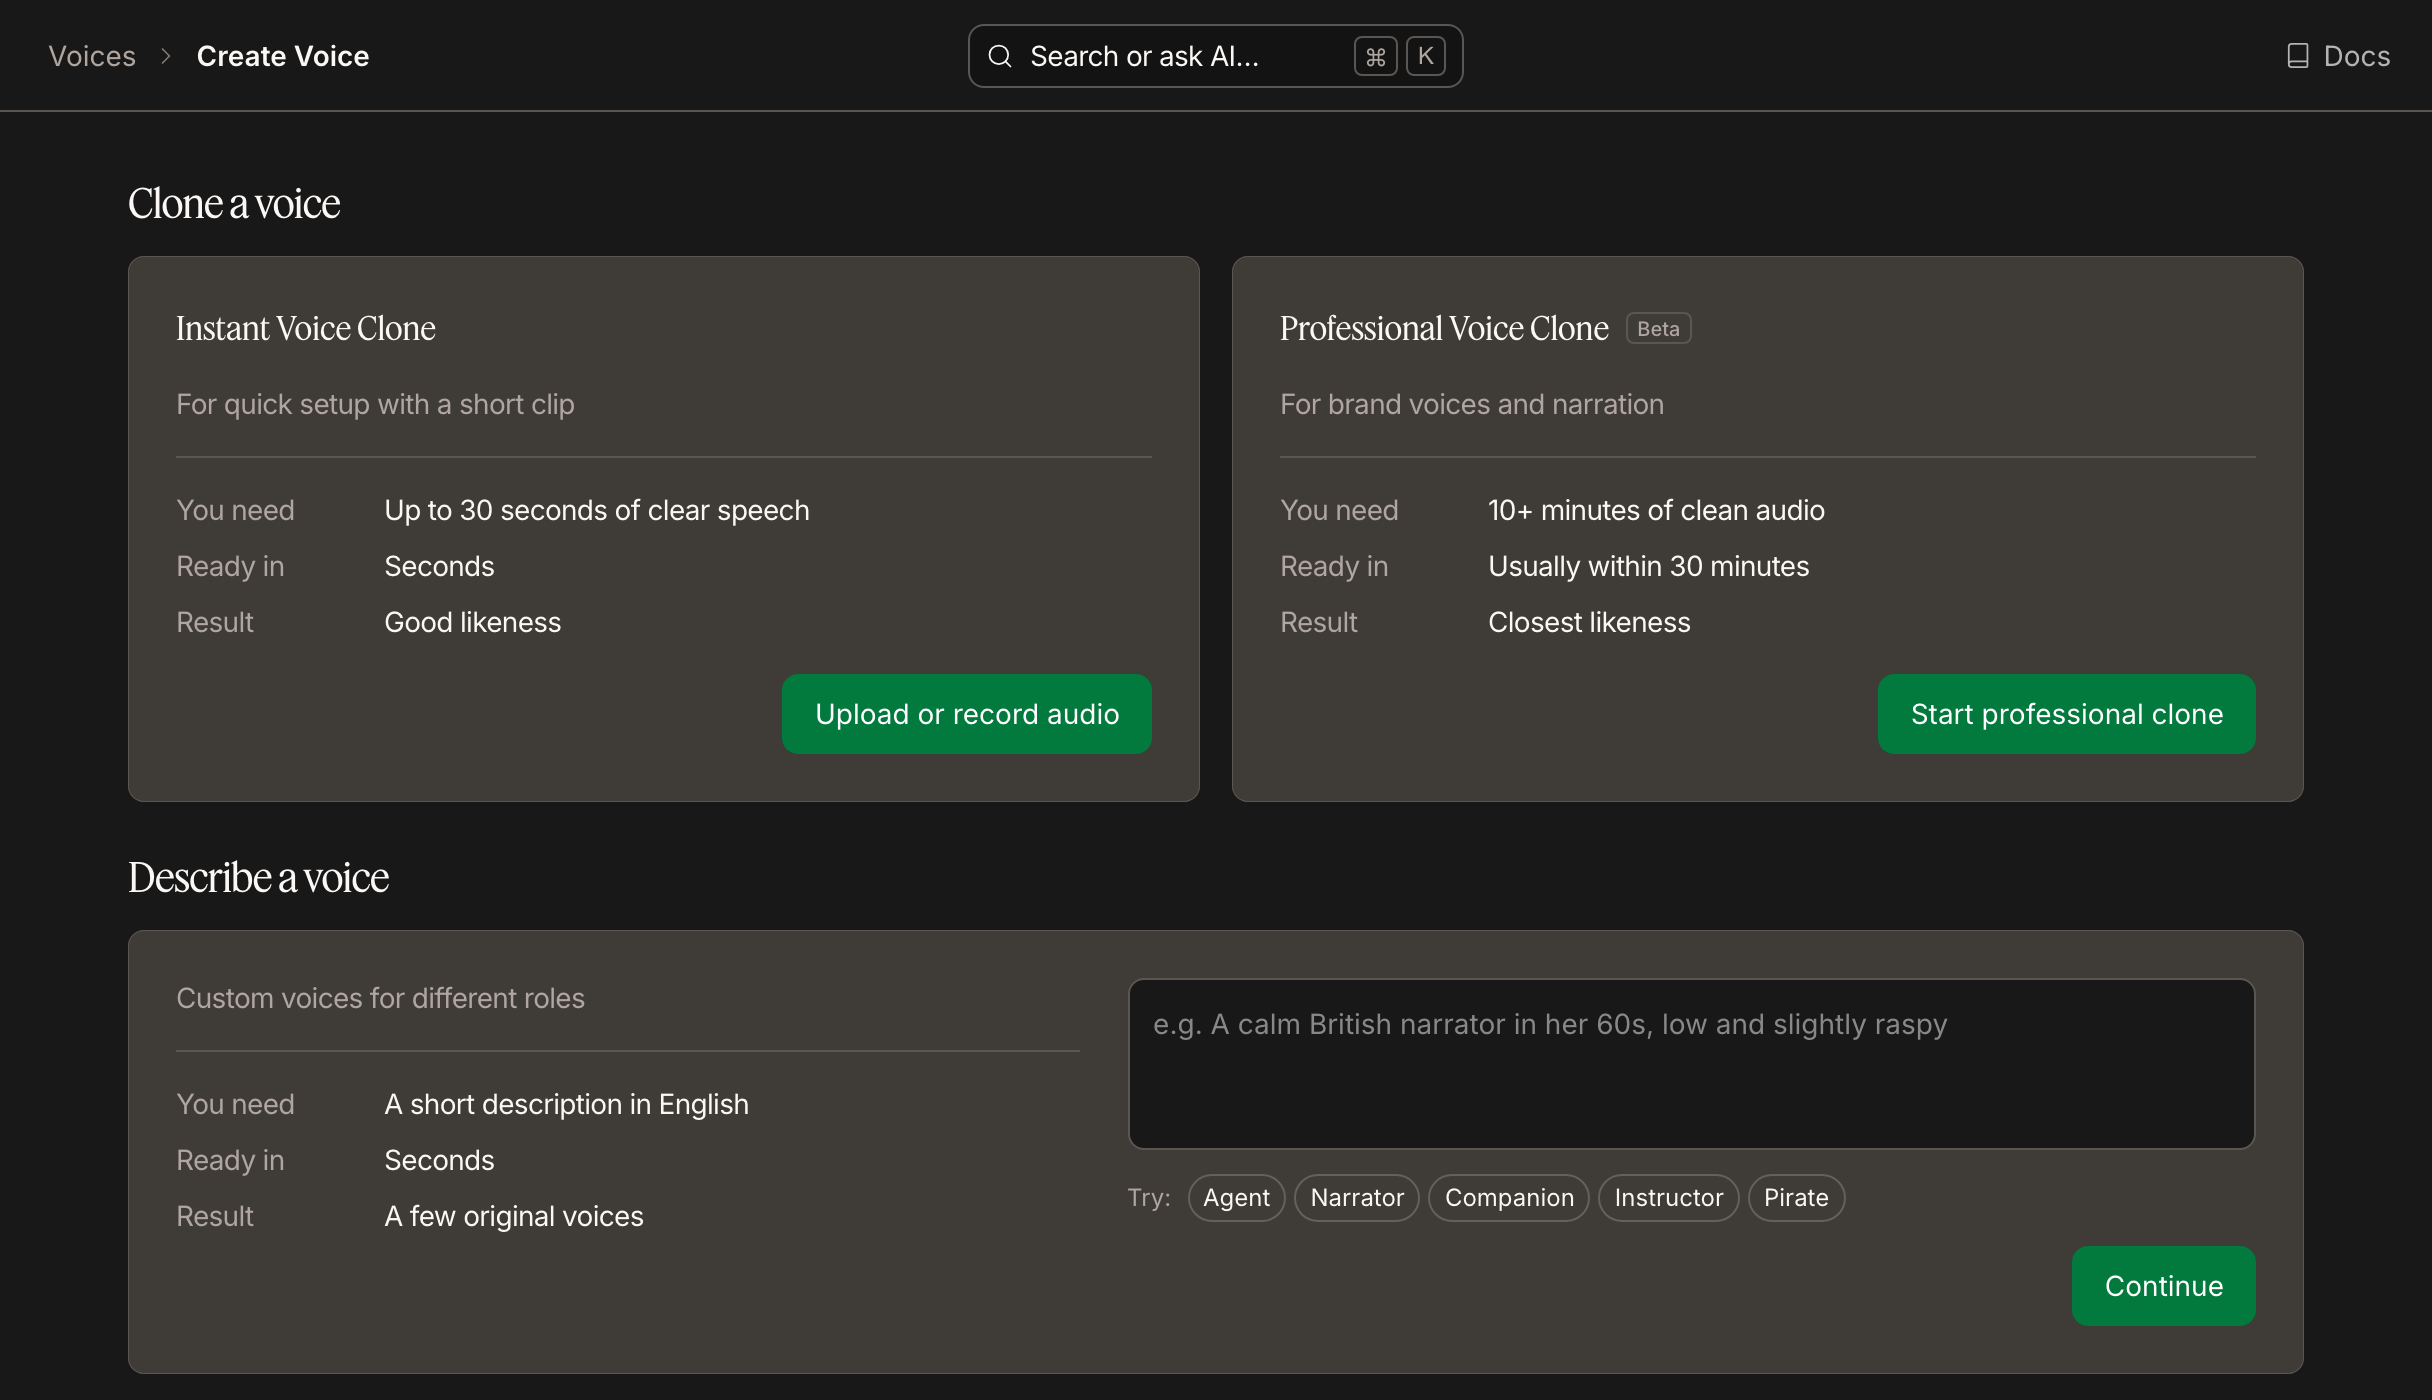Image resolution: width=2432 pixels, height=1400 pixels.
Task: Click Upload or record audio button
Action: tap(966, 714)
